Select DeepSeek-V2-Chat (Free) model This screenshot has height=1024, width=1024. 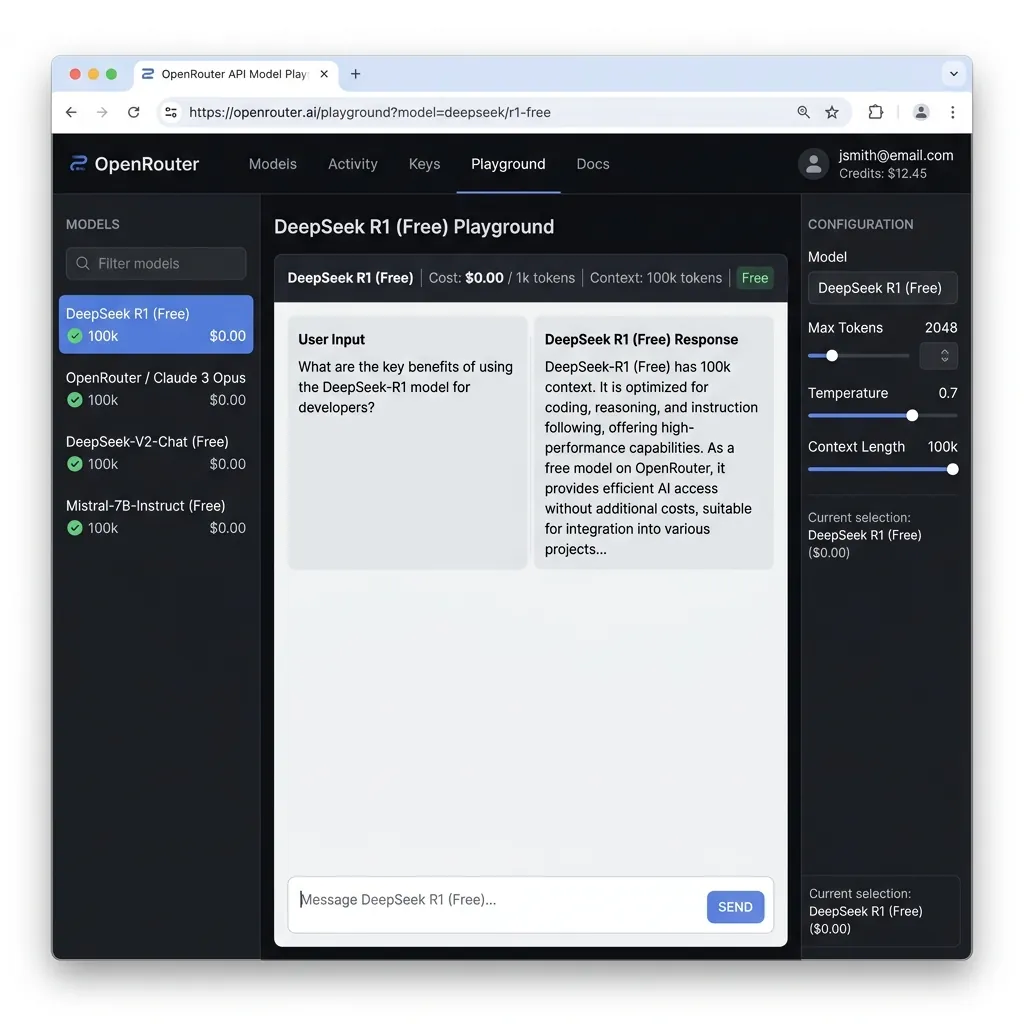(156, 453)
